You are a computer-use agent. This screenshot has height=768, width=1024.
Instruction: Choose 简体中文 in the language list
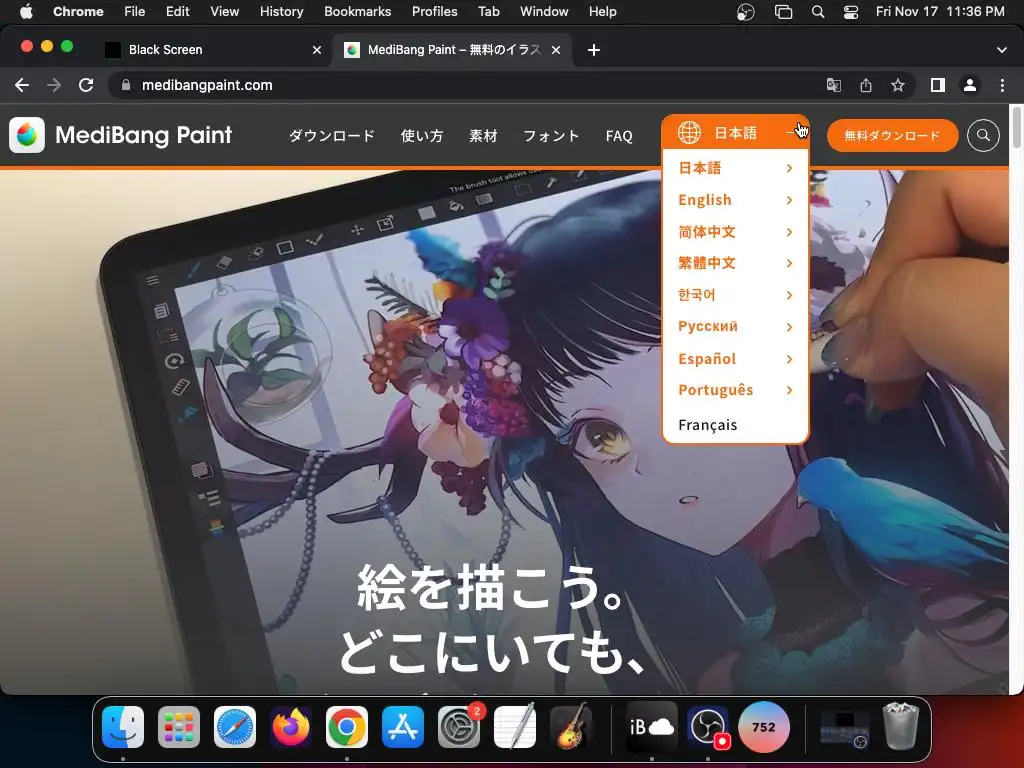(735, 232)
